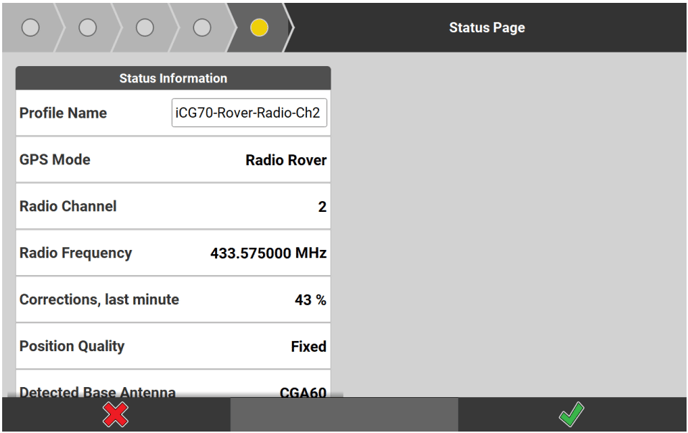Image resolution: width=688 pixels, height=433 pixels.
Task: Click the yellow active step indicator
Action: click(259, 28)
